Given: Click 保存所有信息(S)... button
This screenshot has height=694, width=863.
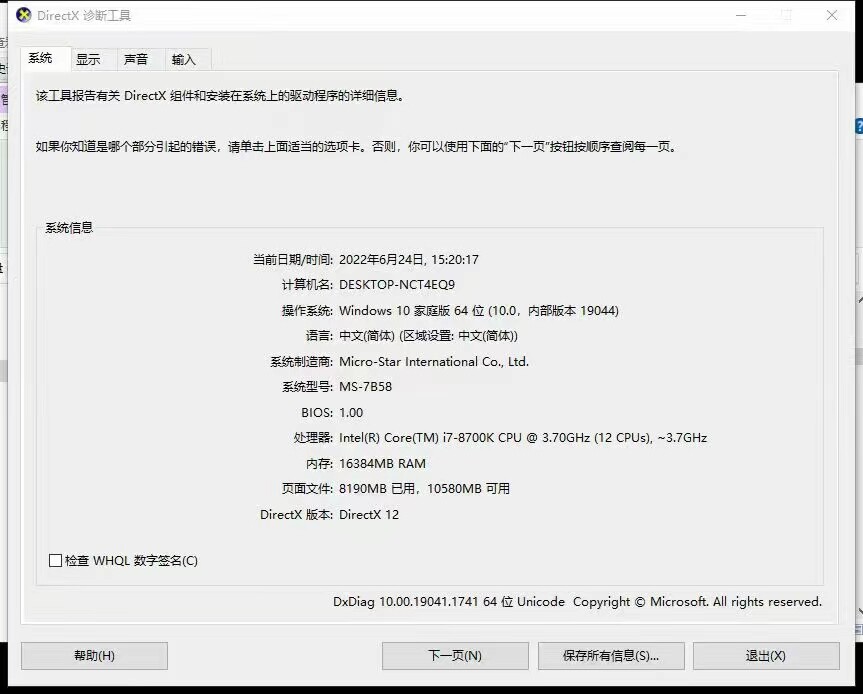Looking at the screenshot, I should [610, 656].
